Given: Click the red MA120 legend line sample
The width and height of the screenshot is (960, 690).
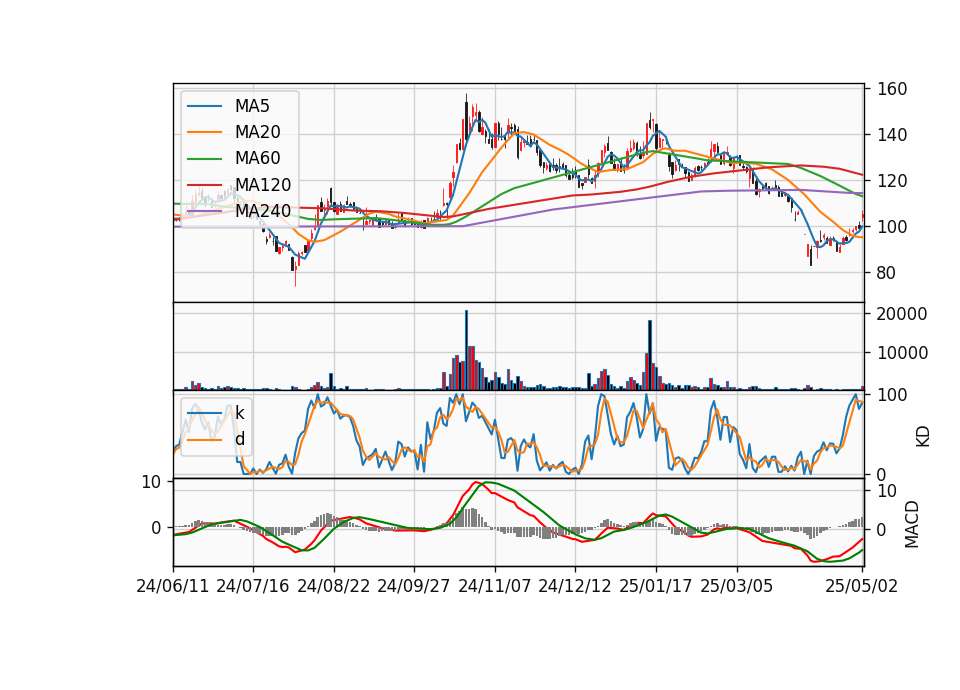Looking at the screenshot, I should pyautogui.click(x=204, y=185).
